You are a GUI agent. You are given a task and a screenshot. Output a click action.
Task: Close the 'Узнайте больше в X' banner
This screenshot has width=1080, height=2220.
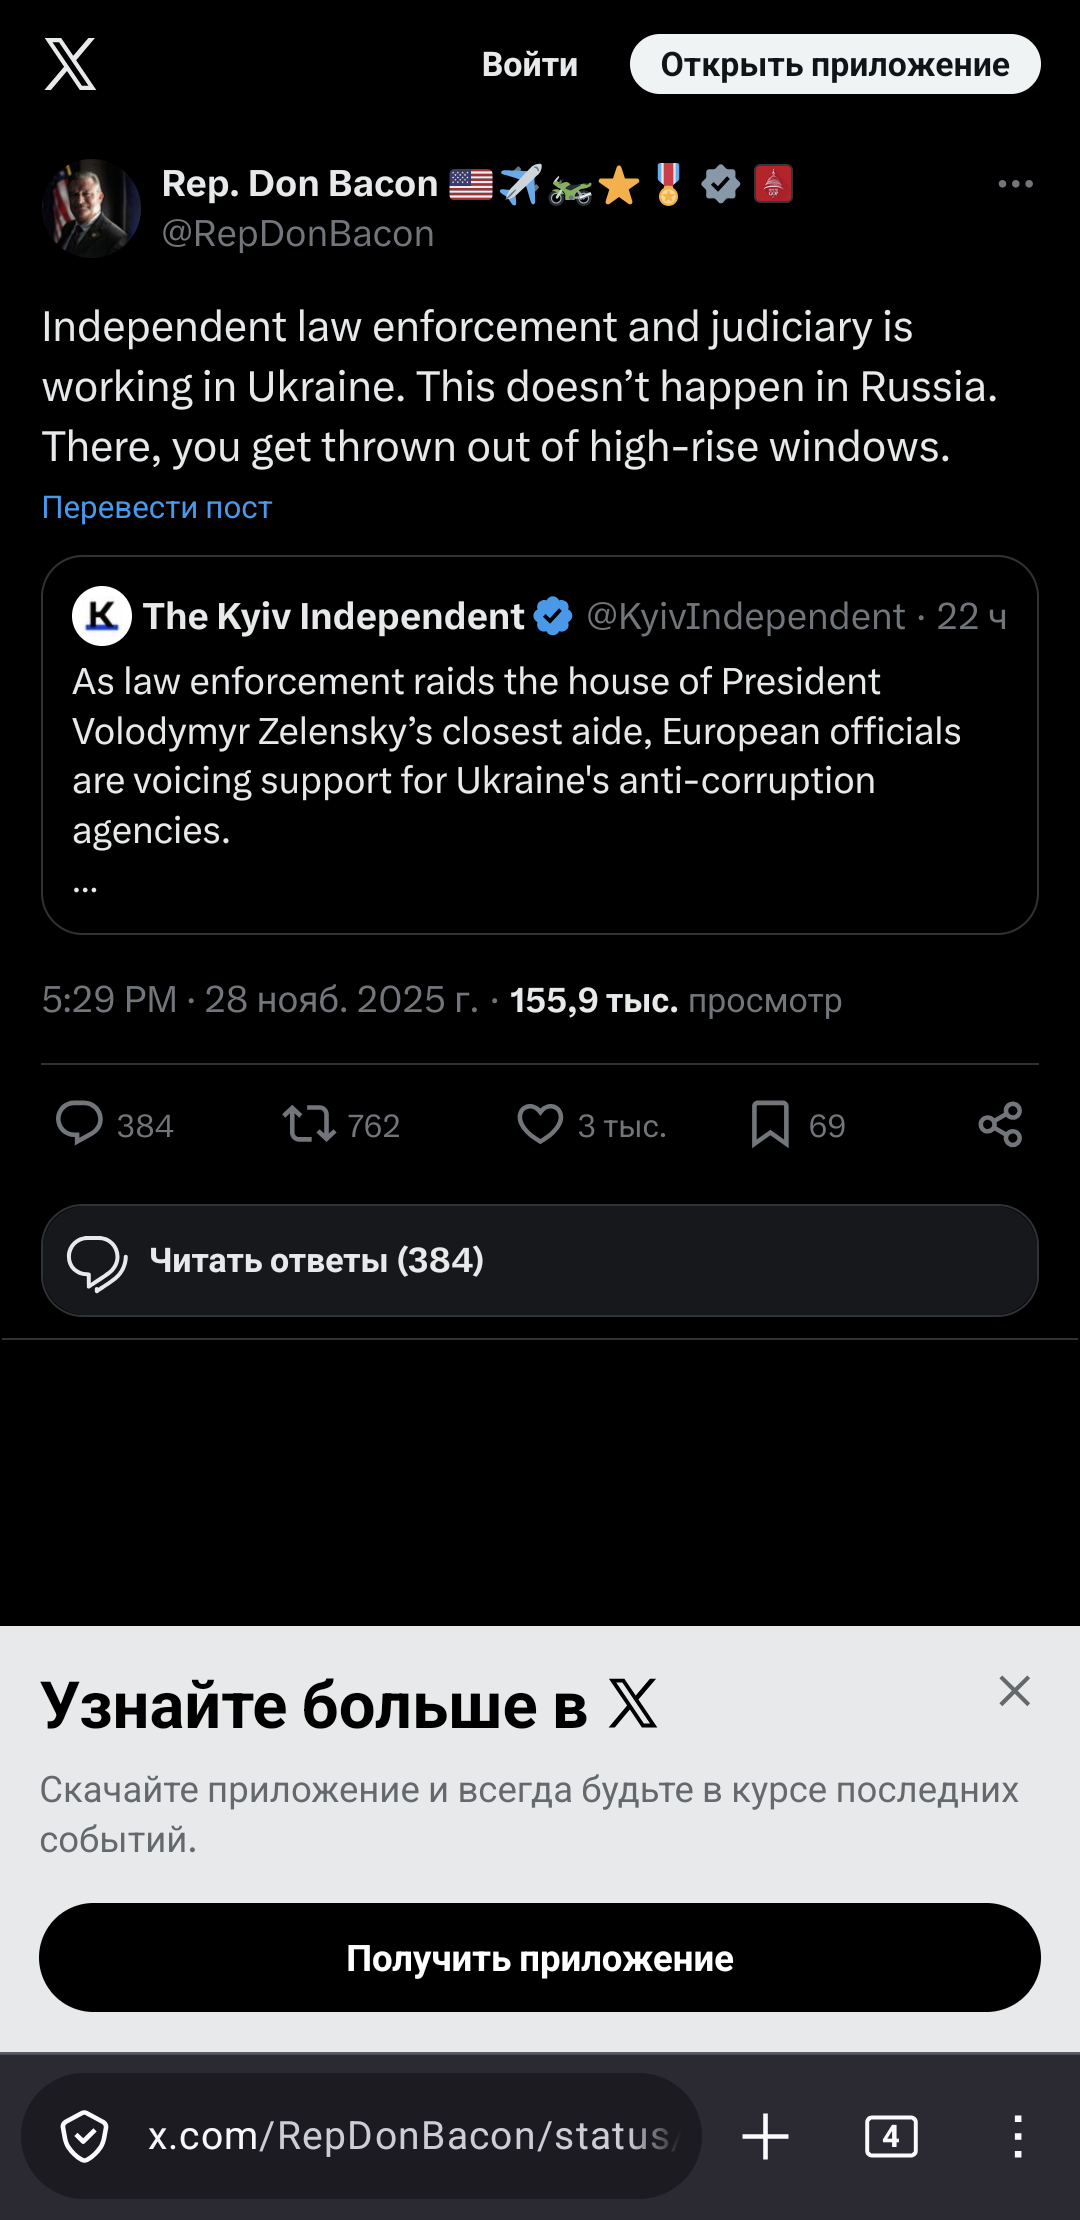[1014, 1691]
